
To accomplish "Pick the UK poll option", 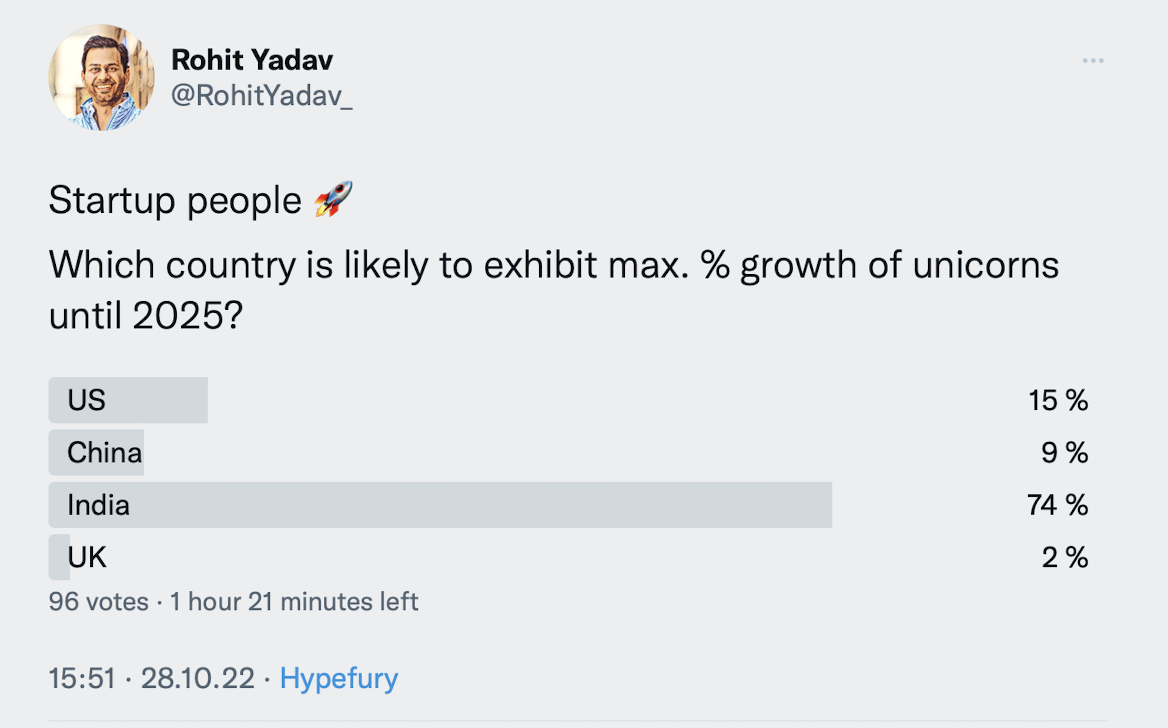I will 87,557.
